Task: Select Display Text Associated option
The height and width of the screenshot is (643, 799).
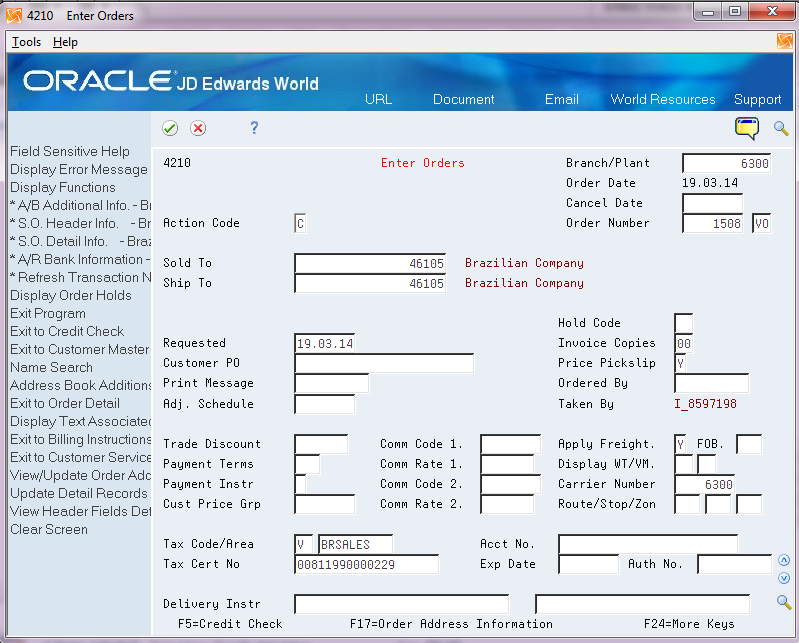Action: (x=81, y=421)
